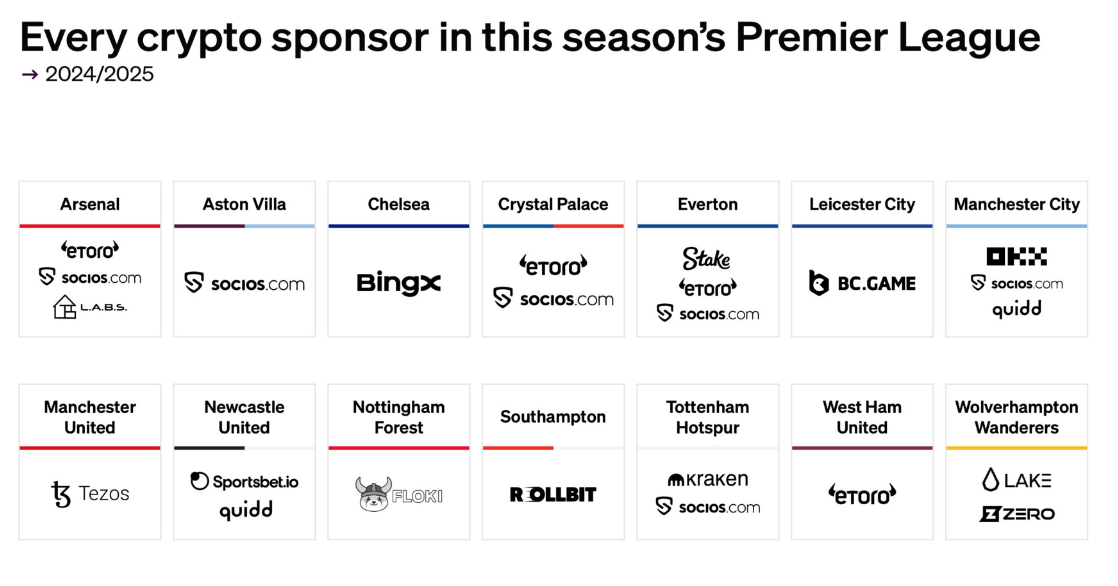Click the Floki viking logo under Nottingham Forest
The image size is (1118, 586).
coord(399,494)
